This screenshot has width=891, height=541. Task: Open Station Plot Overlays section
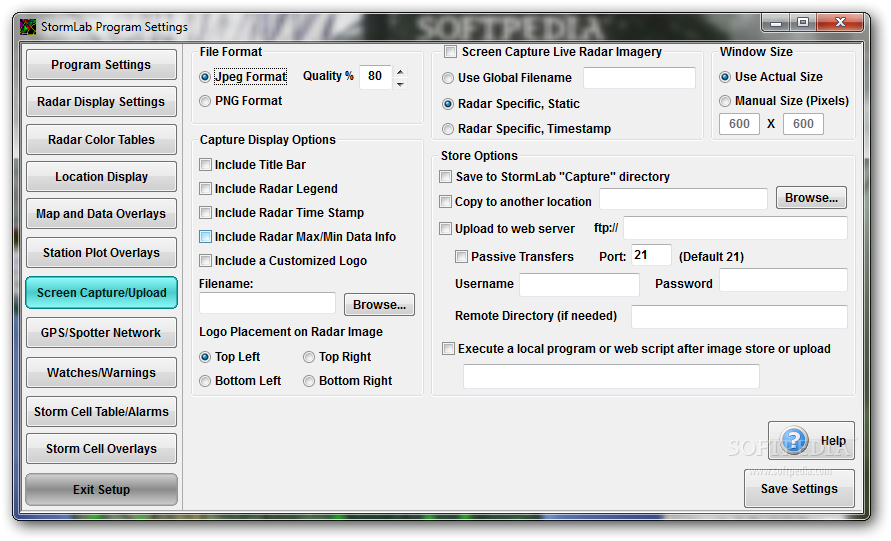click(101, 253)
